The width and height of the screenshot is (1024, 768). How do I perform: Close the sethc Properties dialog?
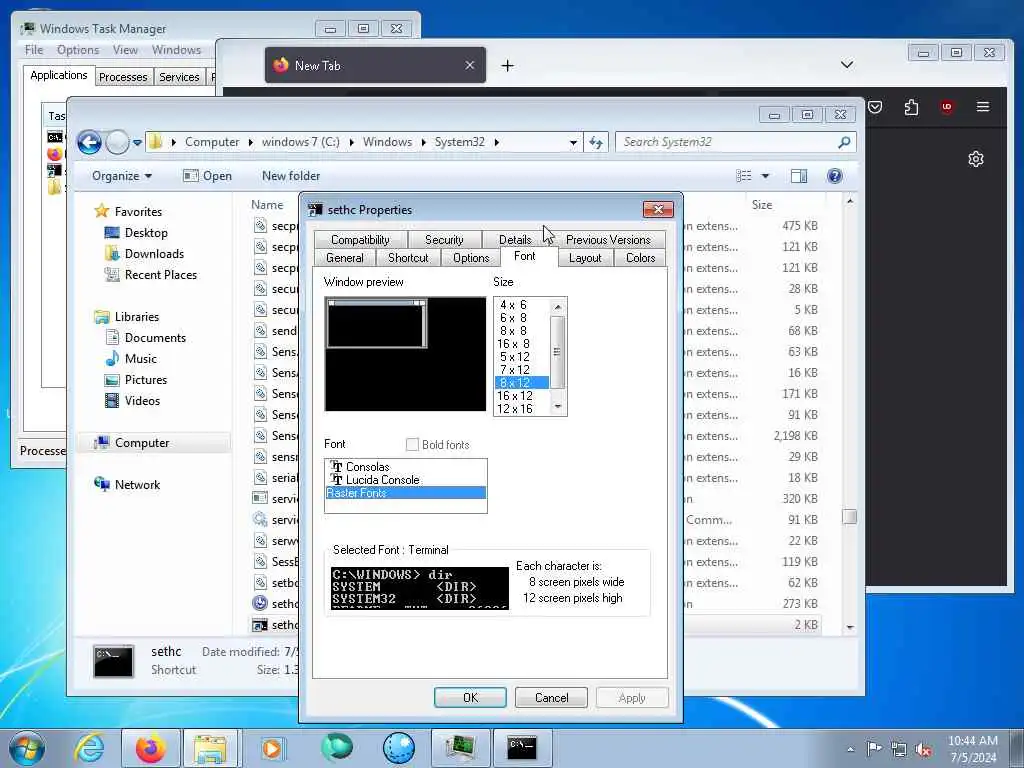[x=658, y=209]
